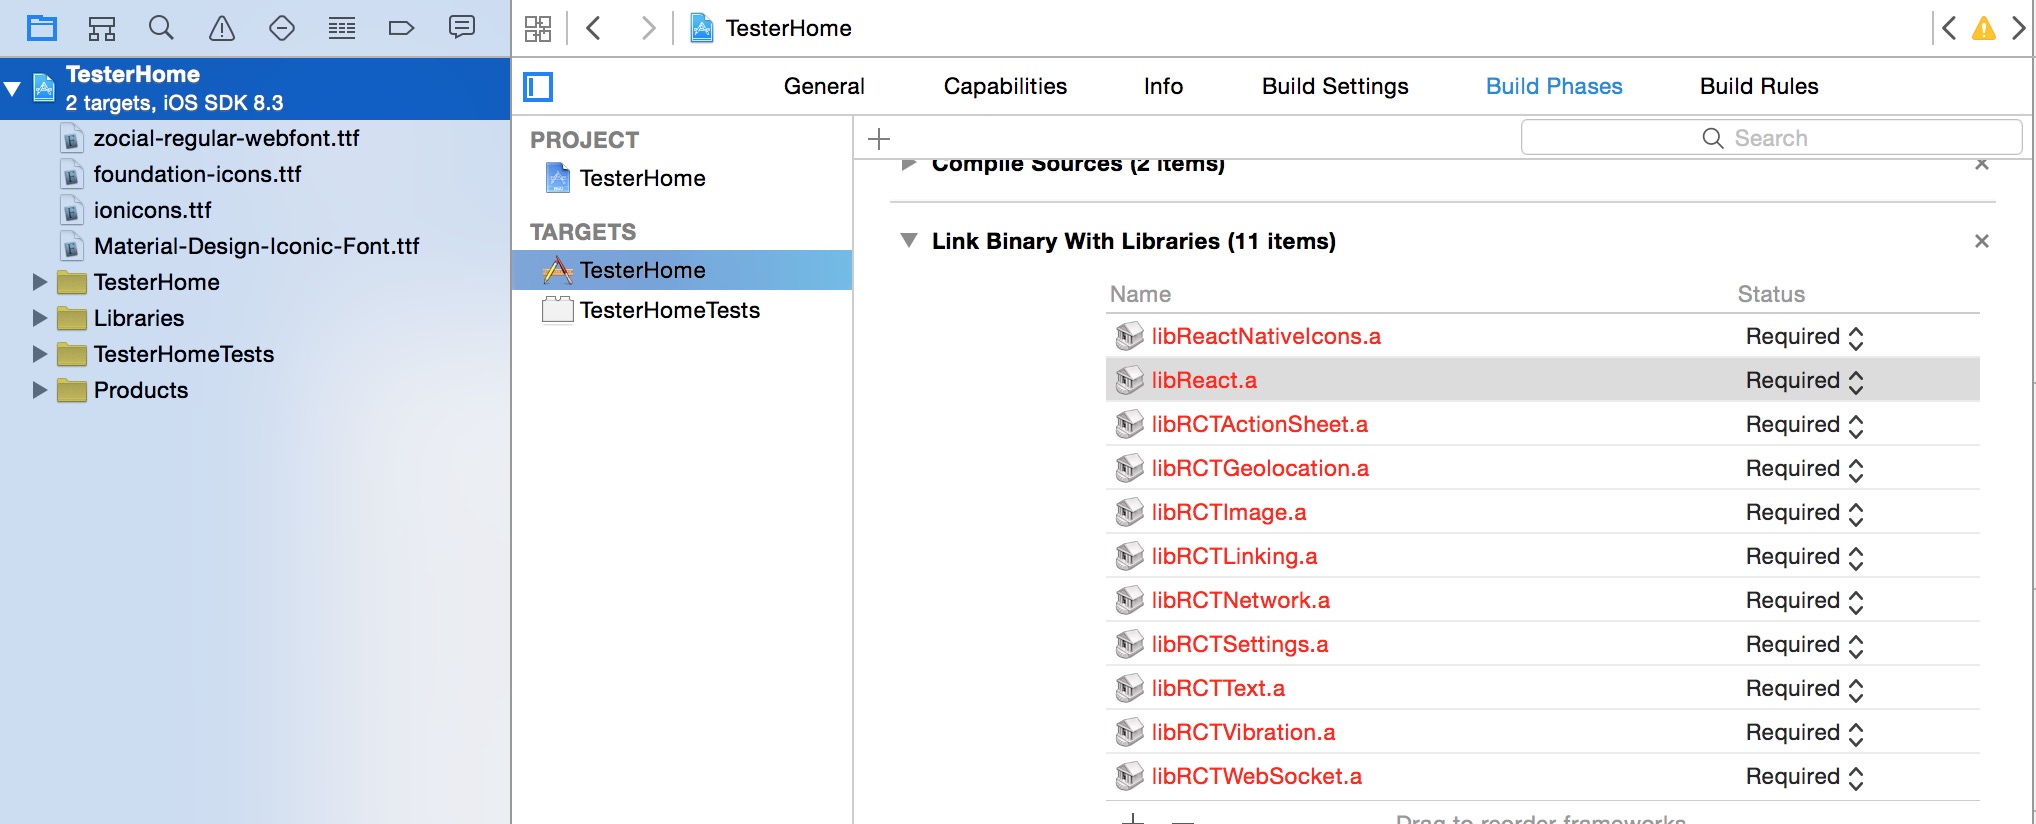Image resolution: width=2036 pixels, height=824 pixels.
Task: Click the TesterHome jump bar item
Action: click(x=771, y=28)
